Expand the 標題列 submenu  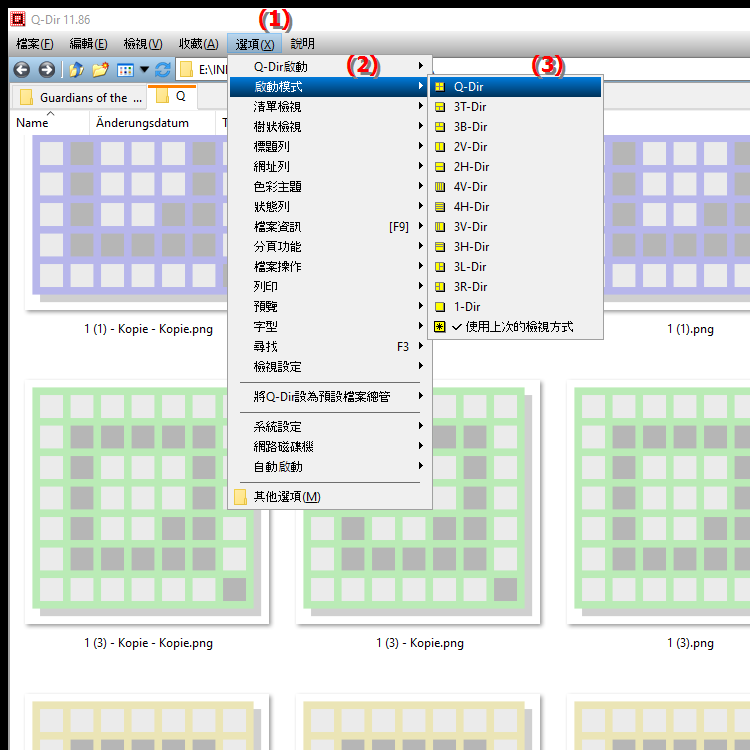[330, 147]
